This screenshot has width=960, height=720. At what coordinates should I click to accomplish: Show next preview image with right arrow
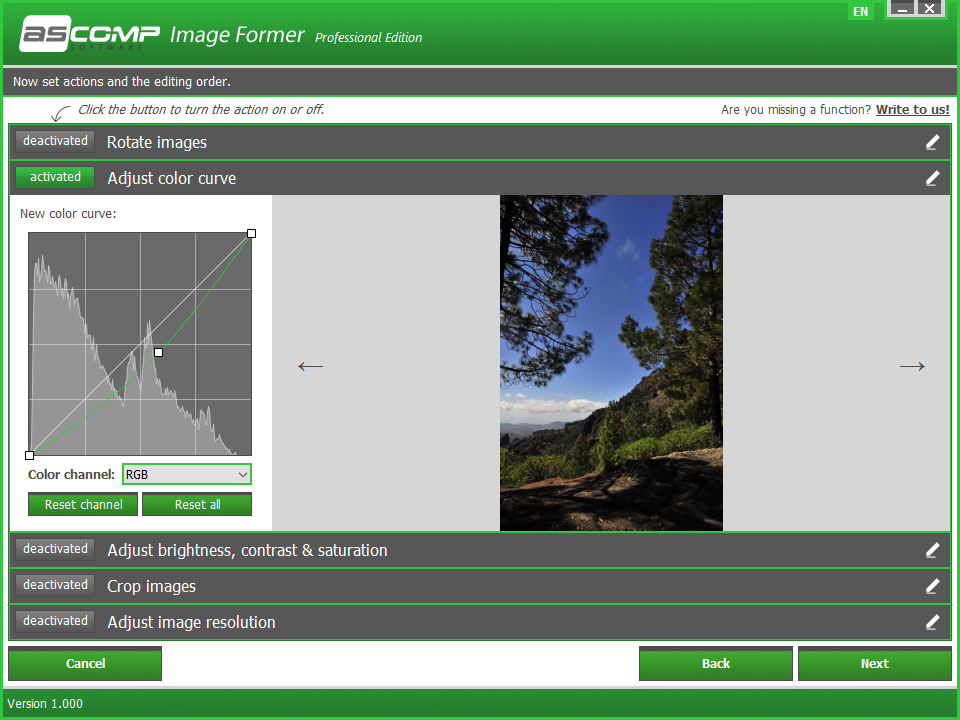coord(912,366)
